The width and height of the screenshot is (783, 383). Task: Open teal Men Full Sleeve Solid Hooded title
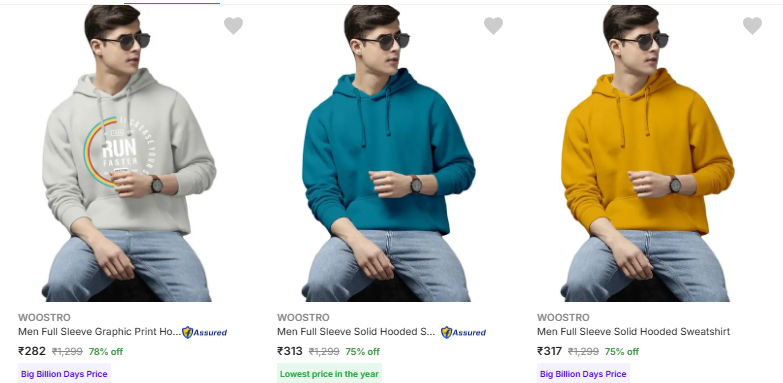click(356, 332)
